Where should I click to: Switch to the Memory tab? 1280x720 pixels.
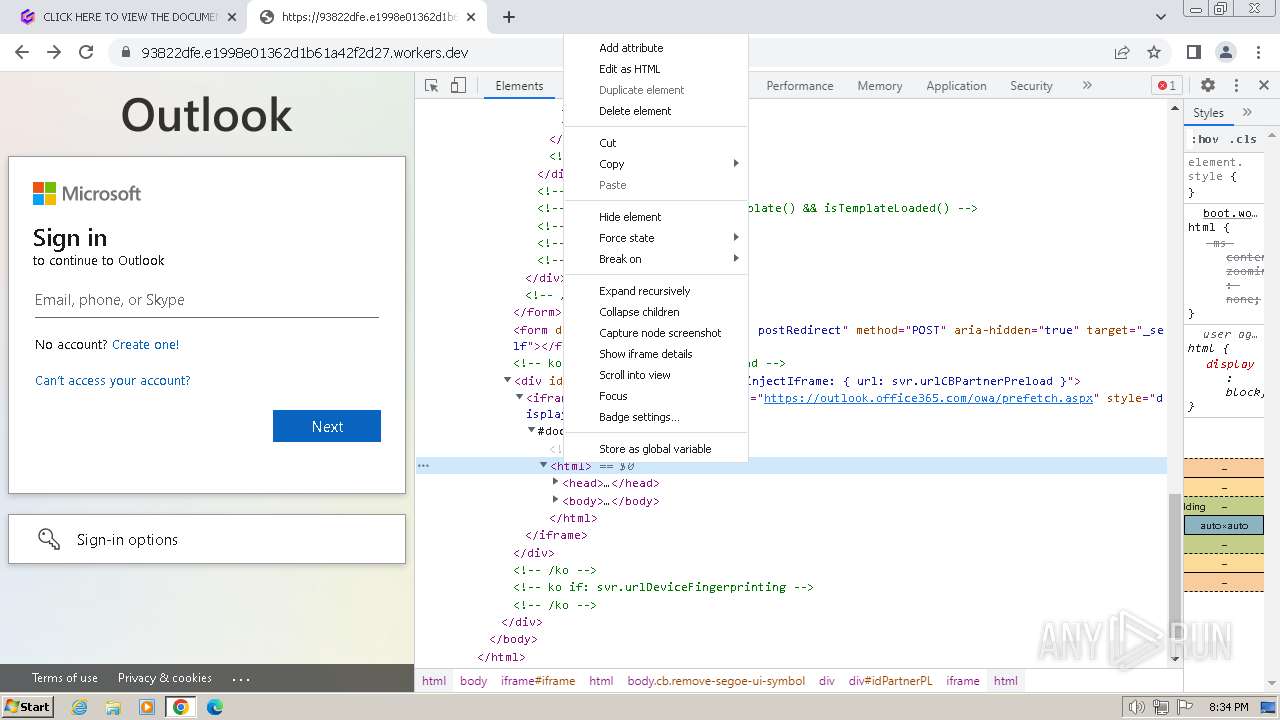880,86
